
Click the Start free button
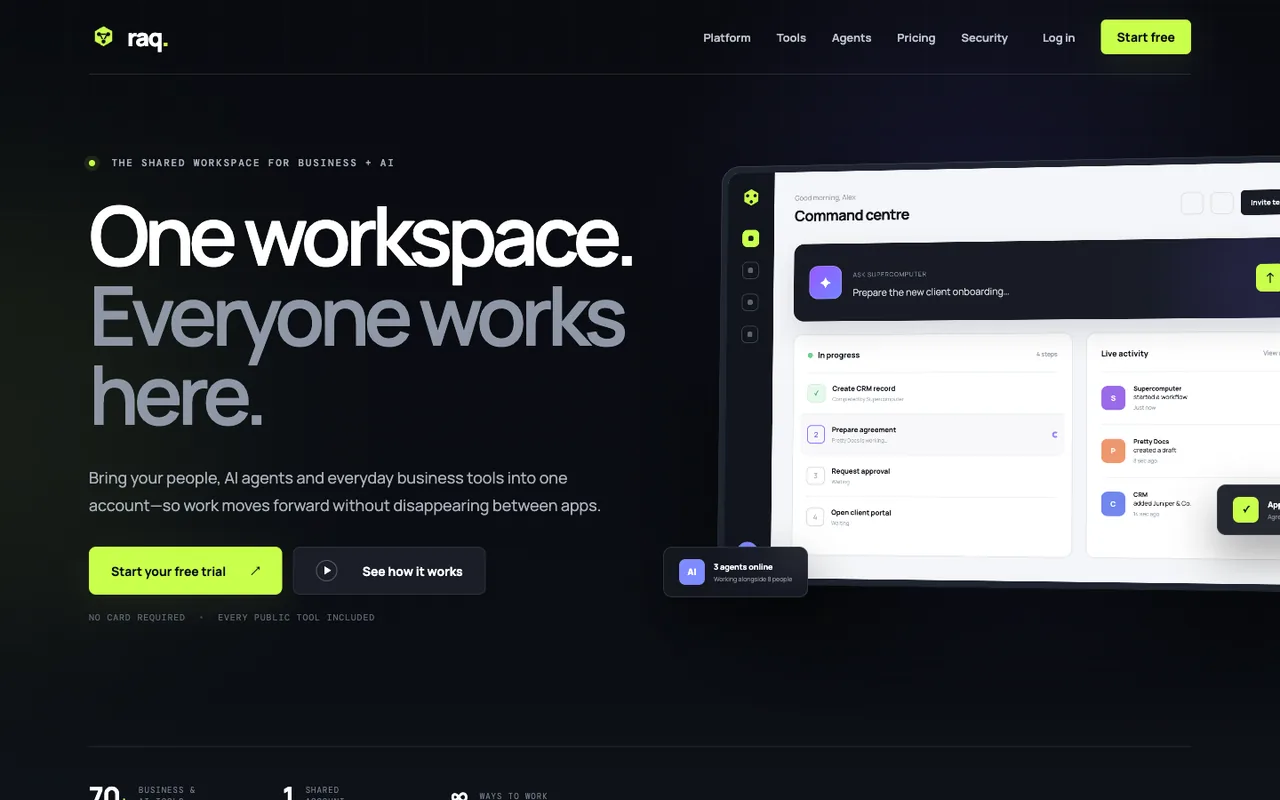(1146, 37)
